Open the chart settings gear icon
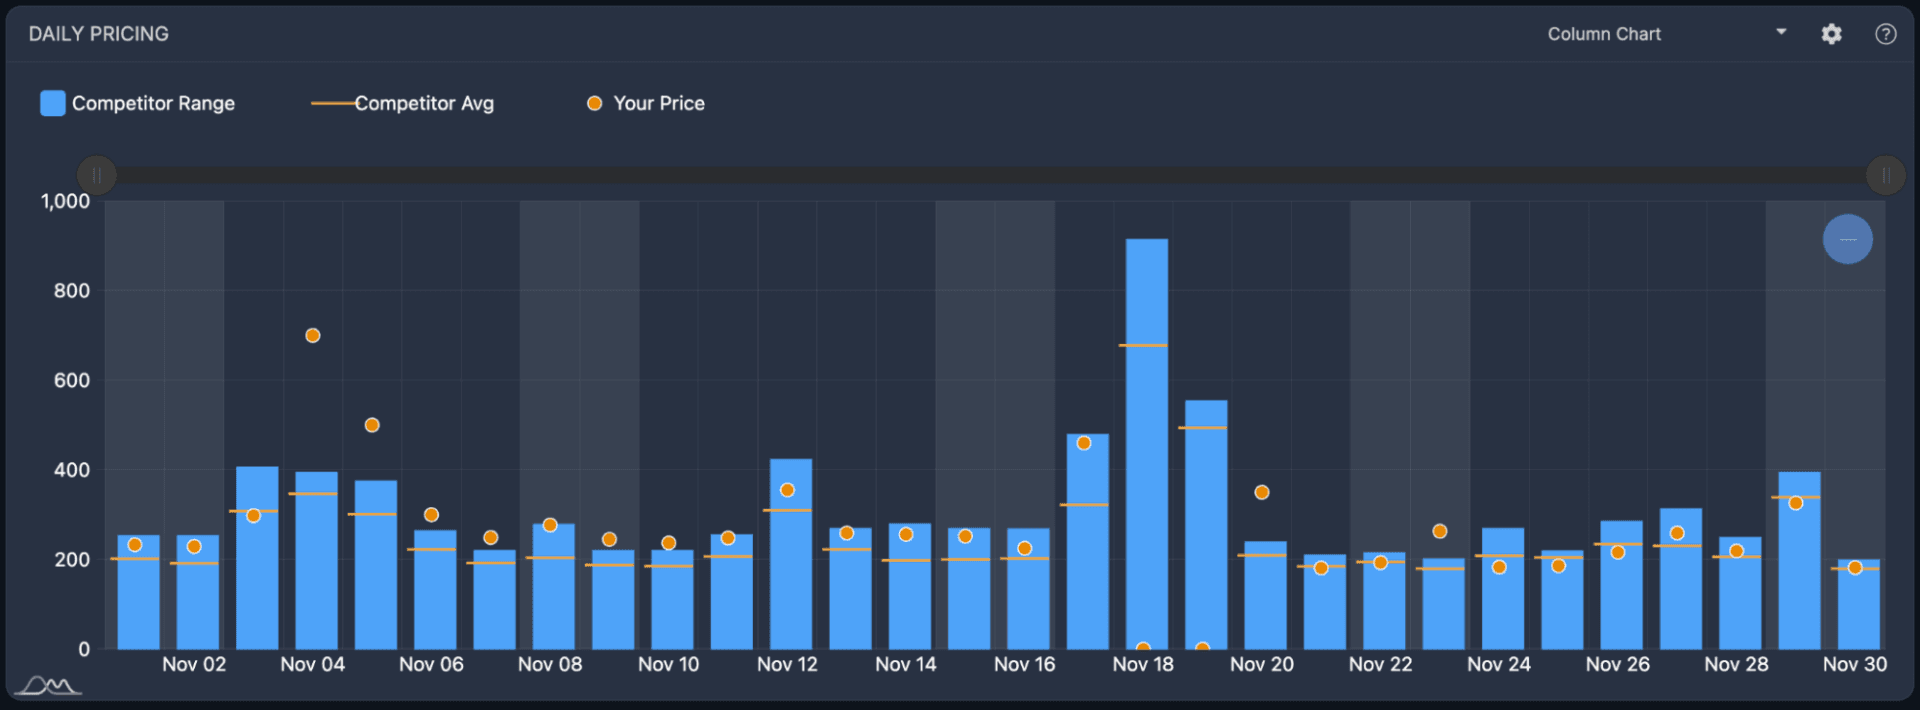The width and height of the screenshot is (1920, 710). pyautogui.click(x=1831, y=34)
